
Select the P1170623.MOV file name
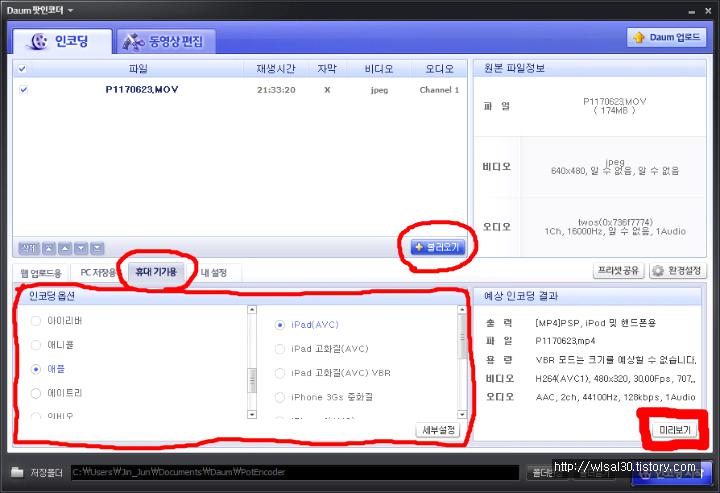(142, 90)
